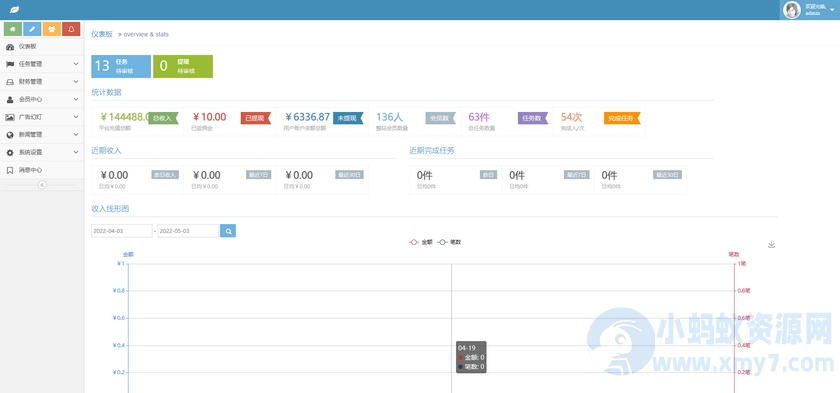840x393 pixels.
Task: Click the 13 任务 待审核 tile
Action: [121, 66]
